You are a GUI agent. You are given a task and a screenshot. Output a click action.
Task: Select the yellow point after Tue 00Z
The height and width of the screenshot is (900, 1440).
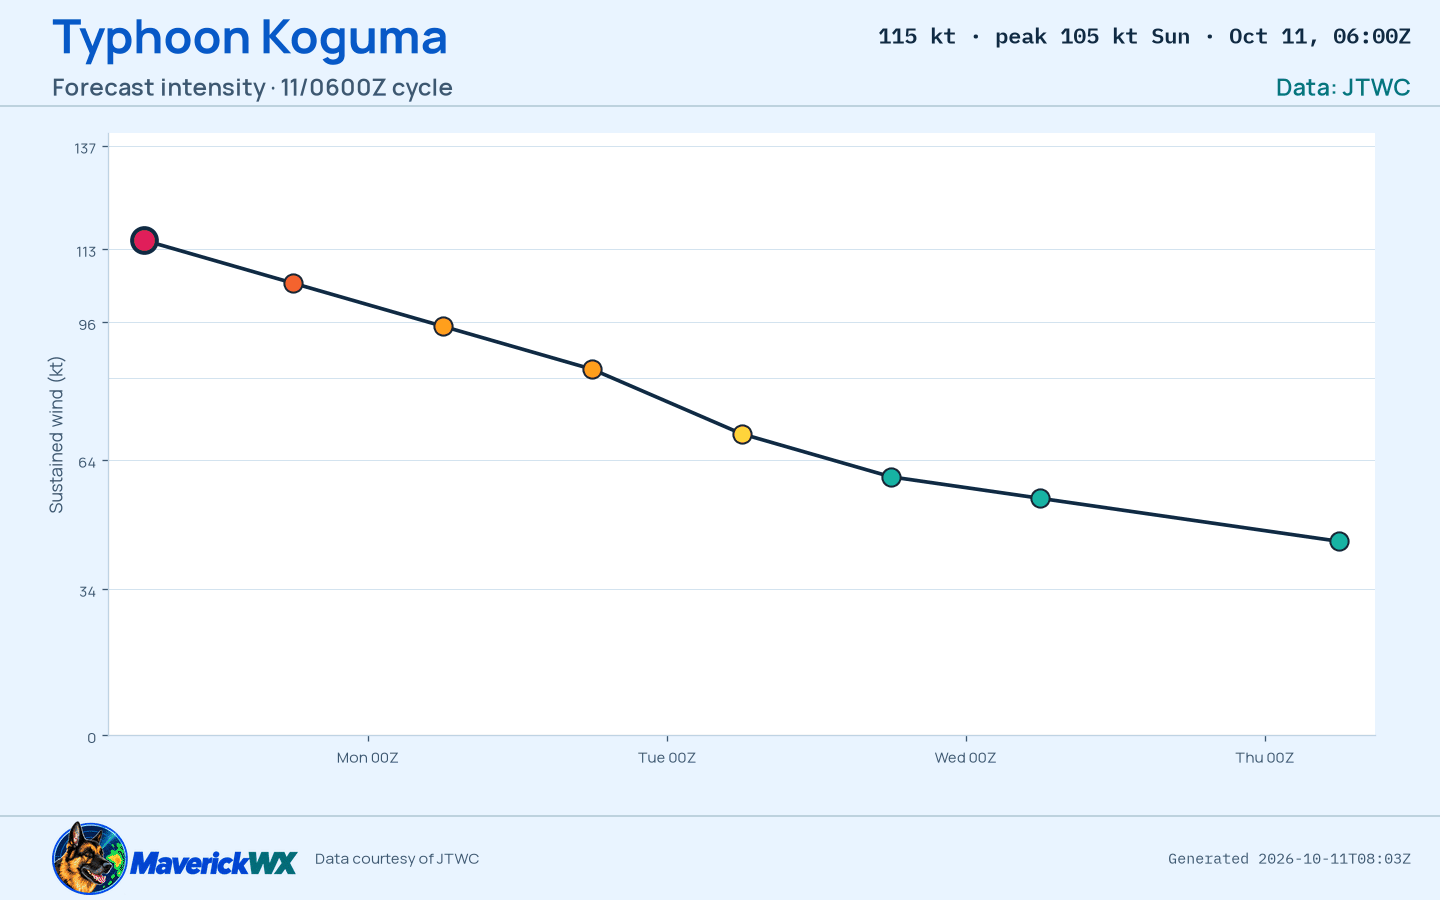[x=742, y=434]
